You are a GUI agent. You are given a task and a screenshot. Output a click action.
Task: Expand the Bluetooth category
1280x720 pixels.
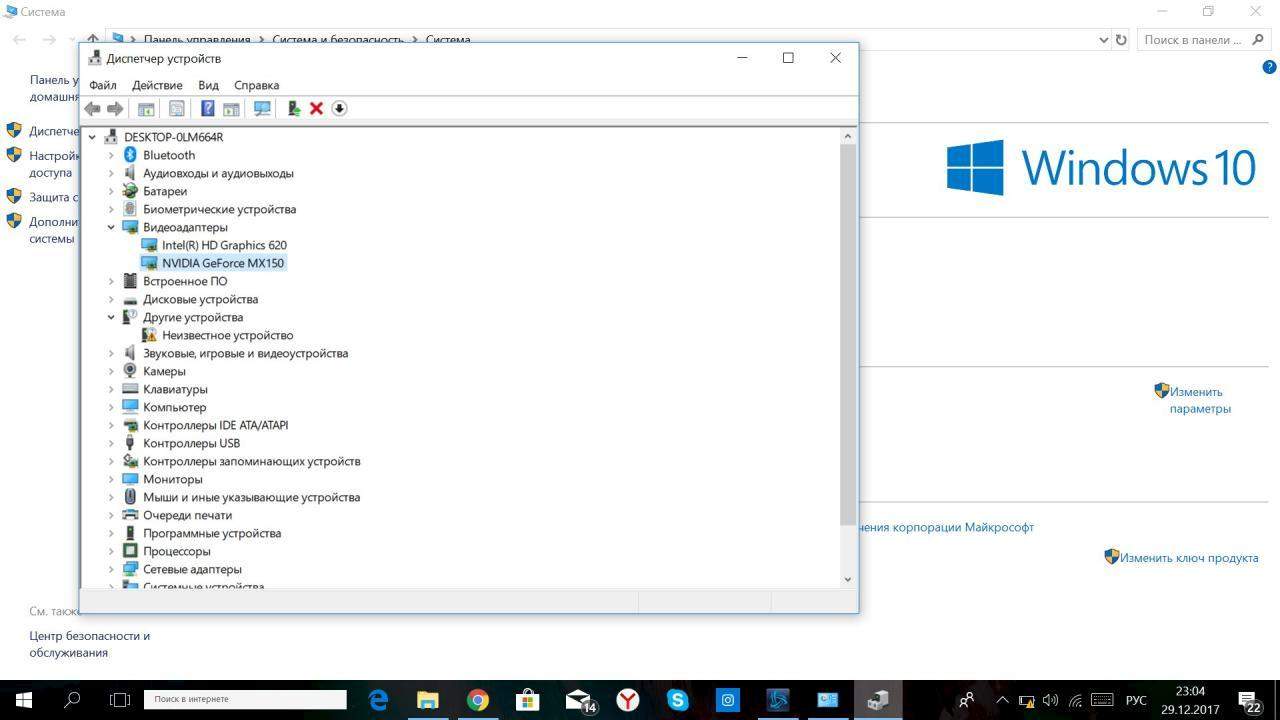coord(111,155)
